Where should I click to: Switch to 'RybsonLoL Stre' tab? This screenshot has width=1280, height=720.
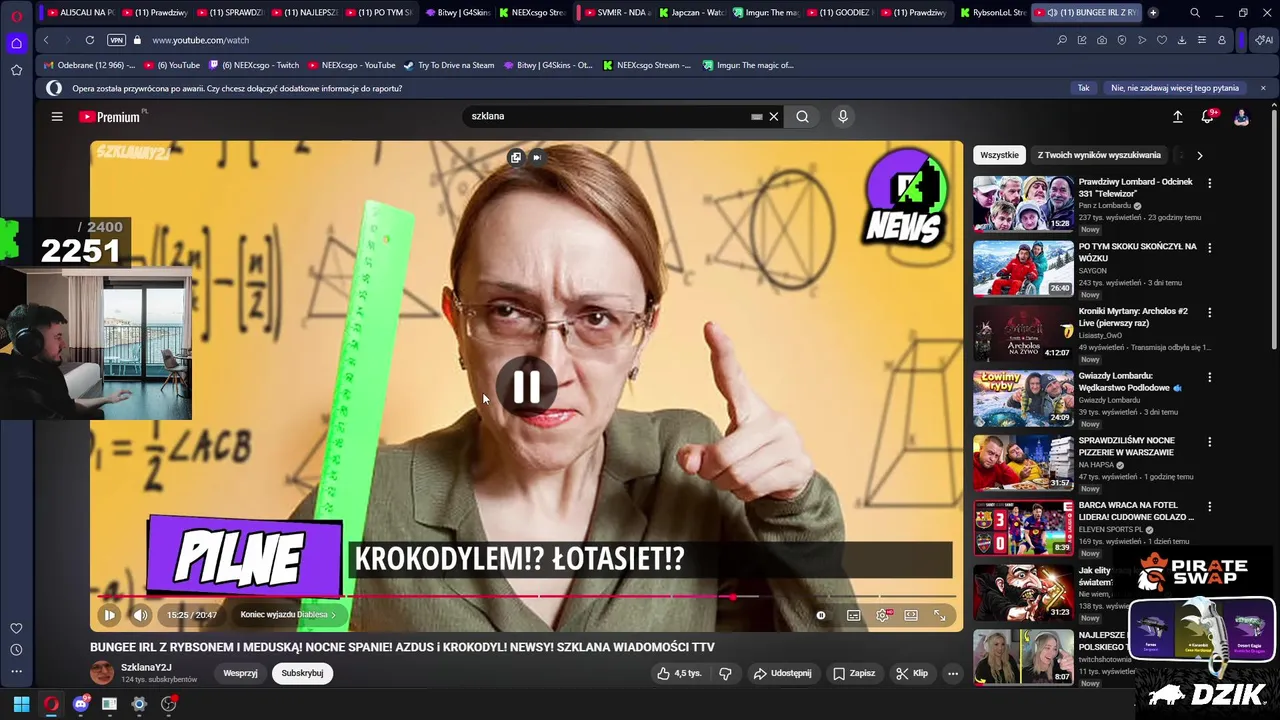tap(992, 13)
